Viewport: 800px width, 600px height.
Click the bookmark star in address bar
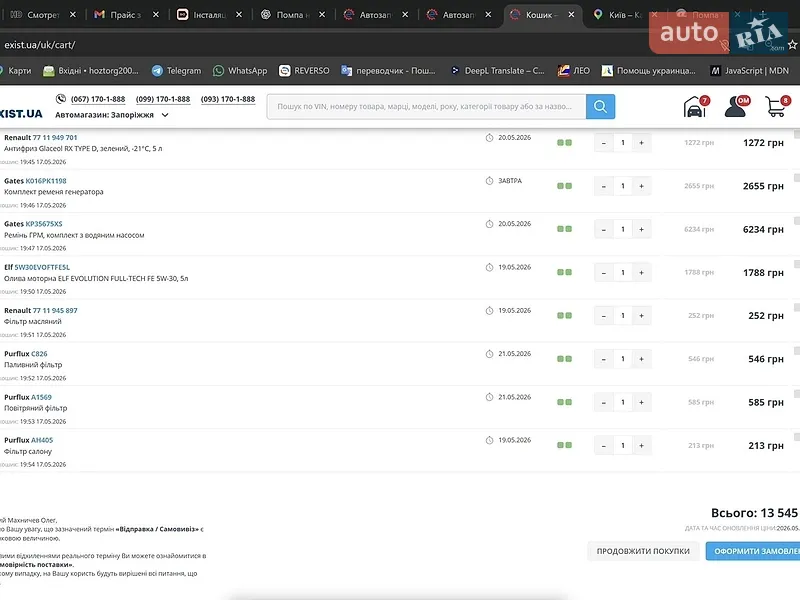coord(792,45)
